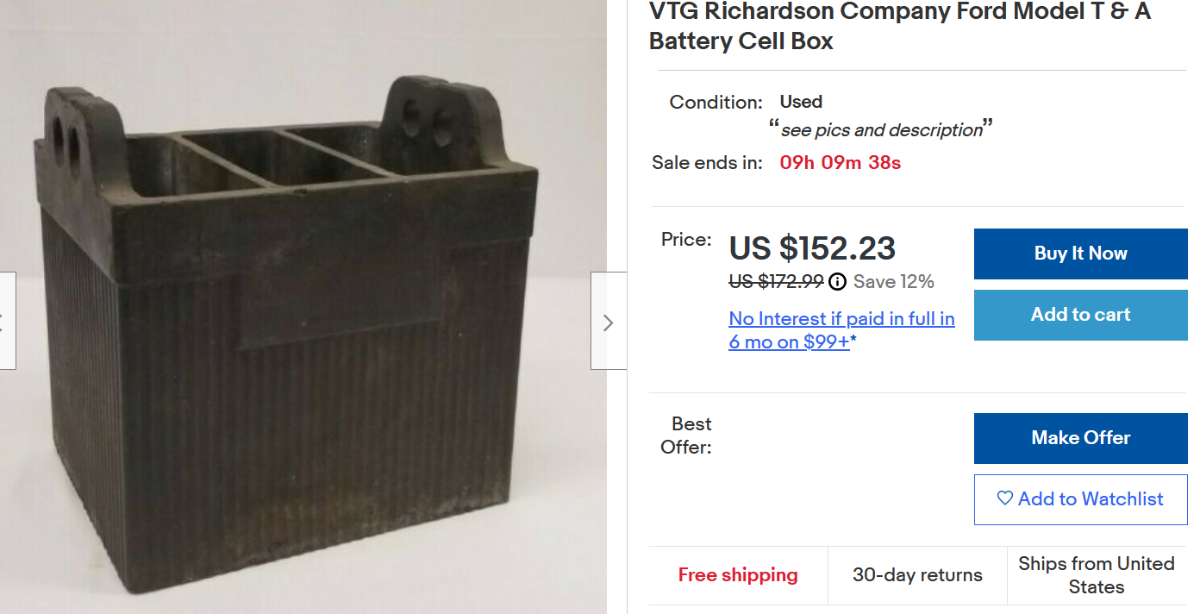Click the struck-through US $172.99 price

point(776,281)
